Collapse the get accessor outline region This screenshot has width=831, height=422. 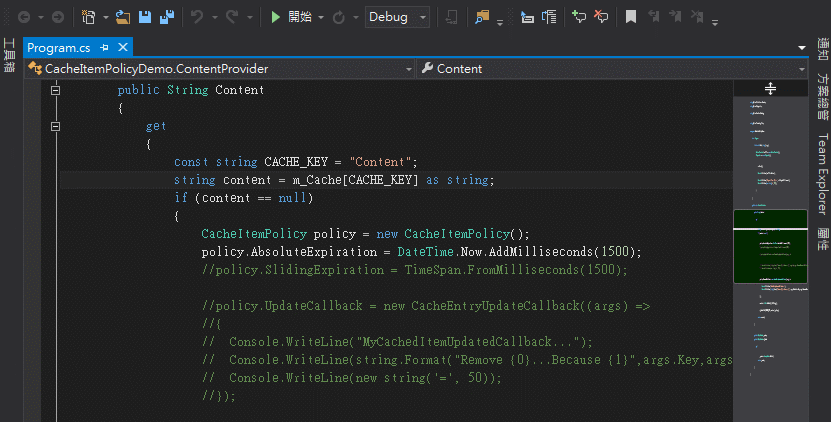(55, 126)
